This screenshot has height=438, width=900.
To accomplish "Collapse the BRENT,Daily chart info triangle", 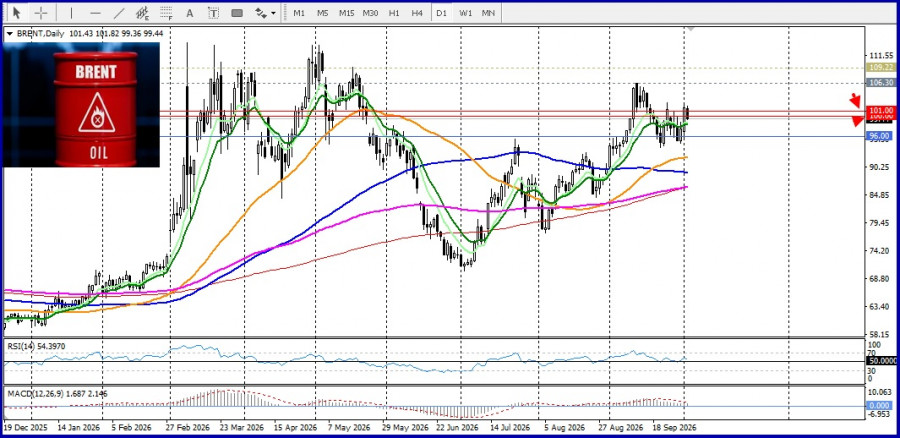I will point(9,34).
